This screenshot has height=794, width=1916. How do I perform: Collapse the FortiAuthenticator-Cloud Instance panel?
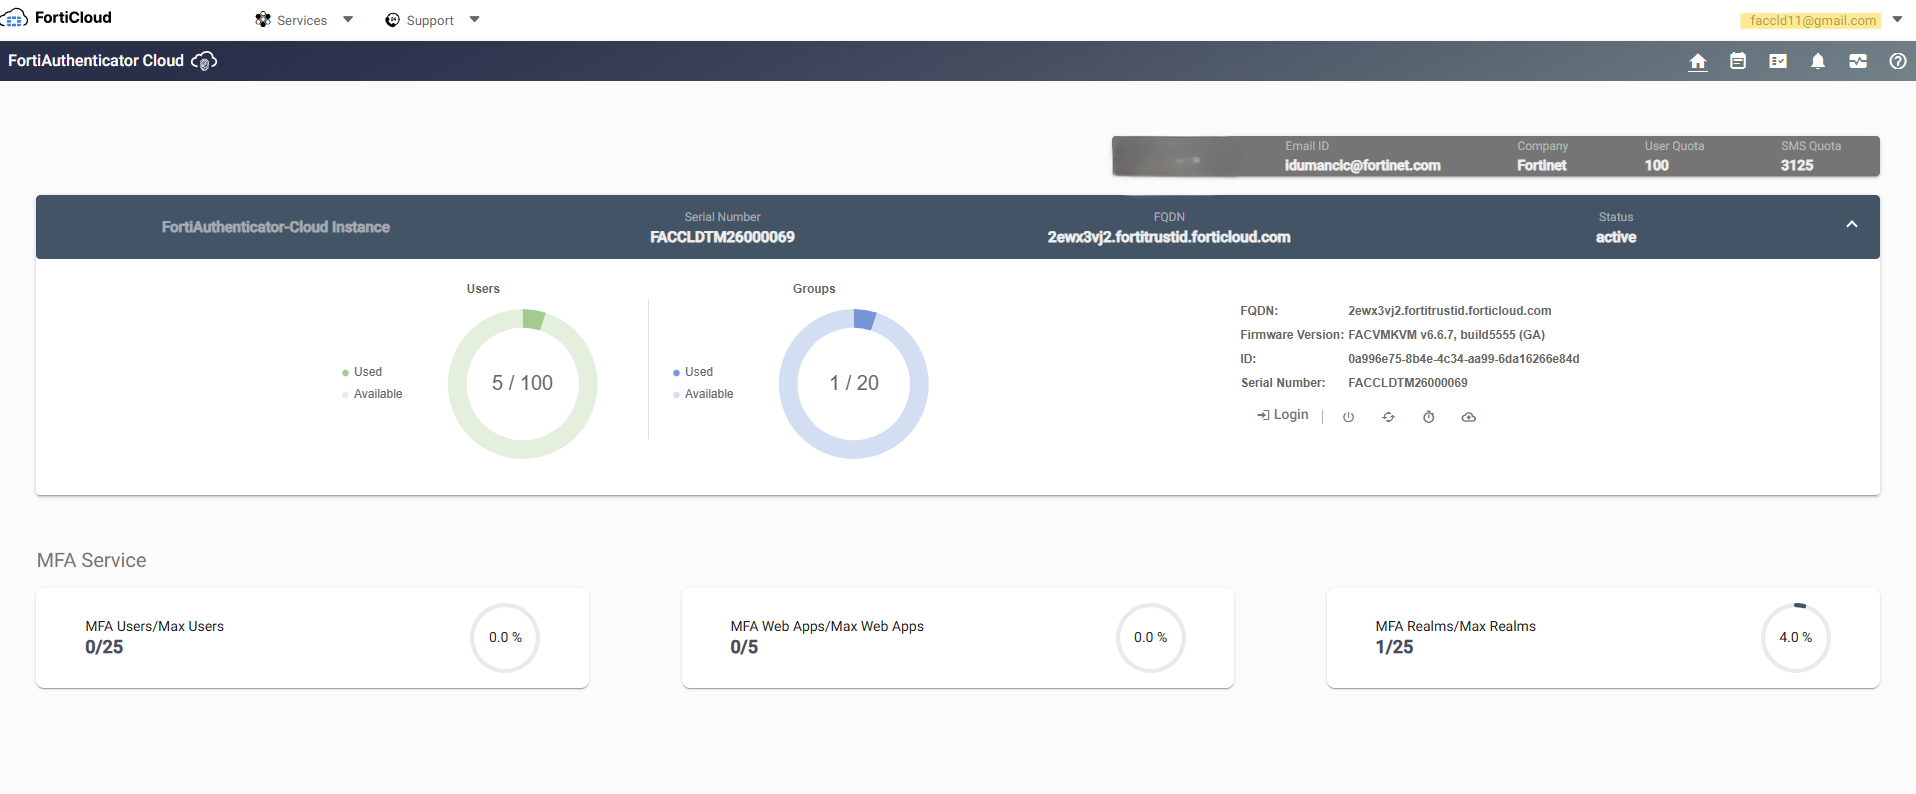coord(1852,225)
